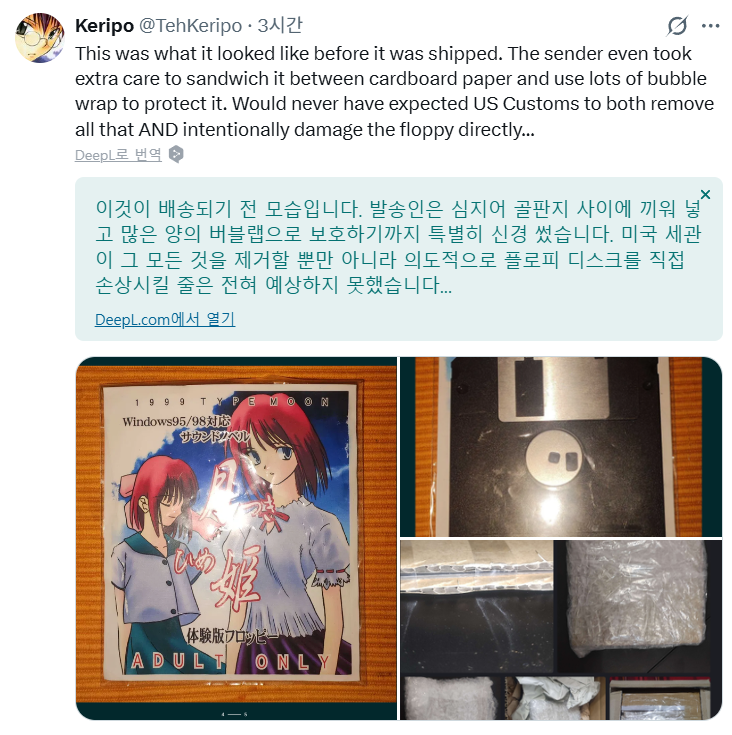This screenshot has height=735, width=732.
Task: Click the @TehKeripo handle
Action: (190, 25)
